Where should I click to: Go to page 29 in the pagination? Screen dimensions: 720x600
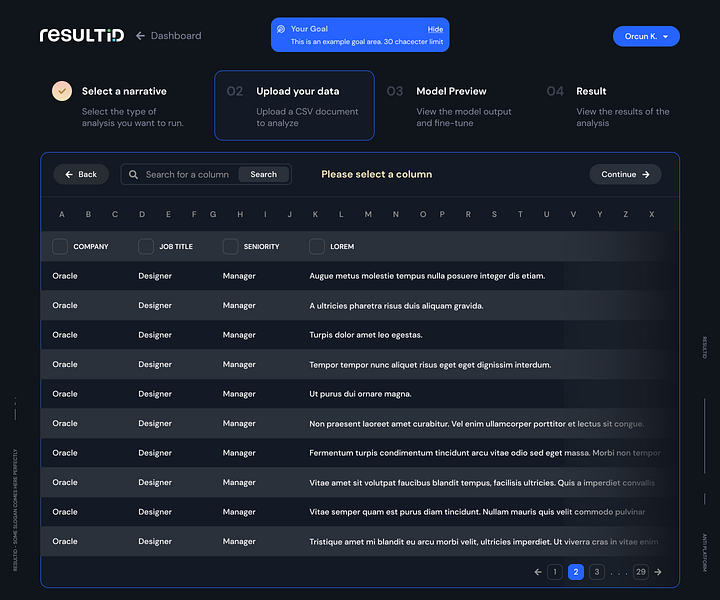(x=641, y=572)
